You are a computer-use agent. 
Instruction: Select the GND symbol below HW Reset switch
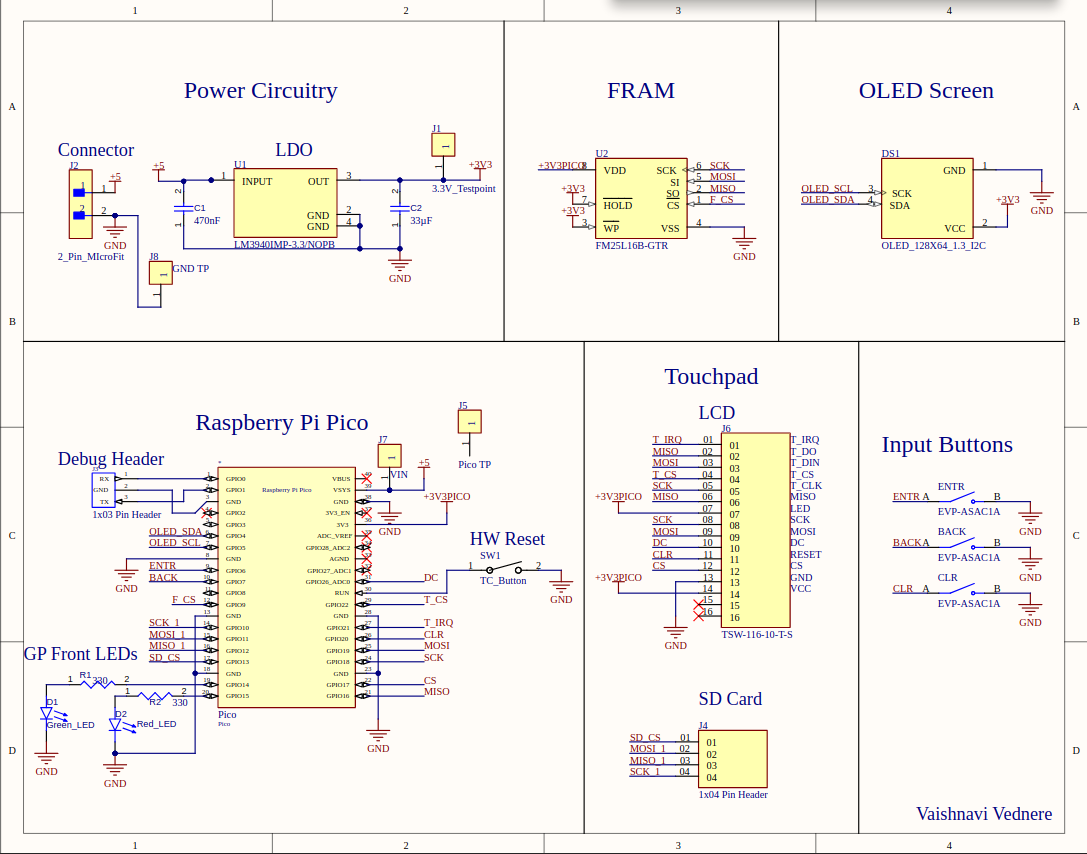tap(561, 591)
